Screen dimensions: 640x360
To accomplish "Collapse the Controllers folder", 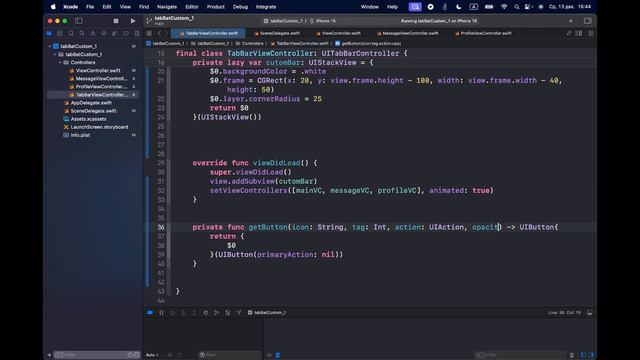I will click(x=60, y=62).
